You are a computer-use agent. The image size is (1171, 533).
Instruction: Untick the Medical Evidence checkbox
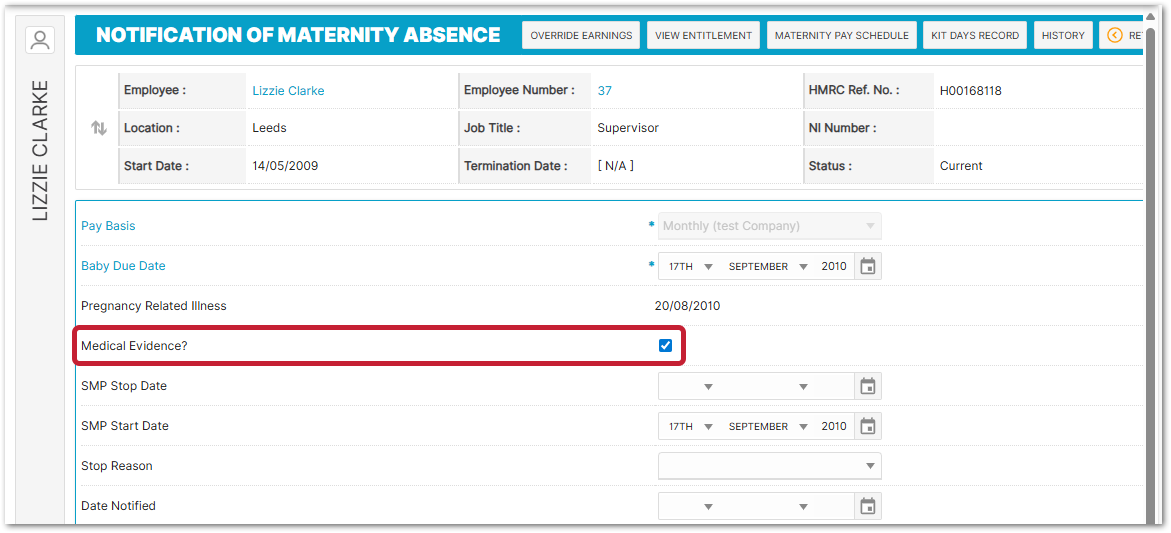[665, 346]
